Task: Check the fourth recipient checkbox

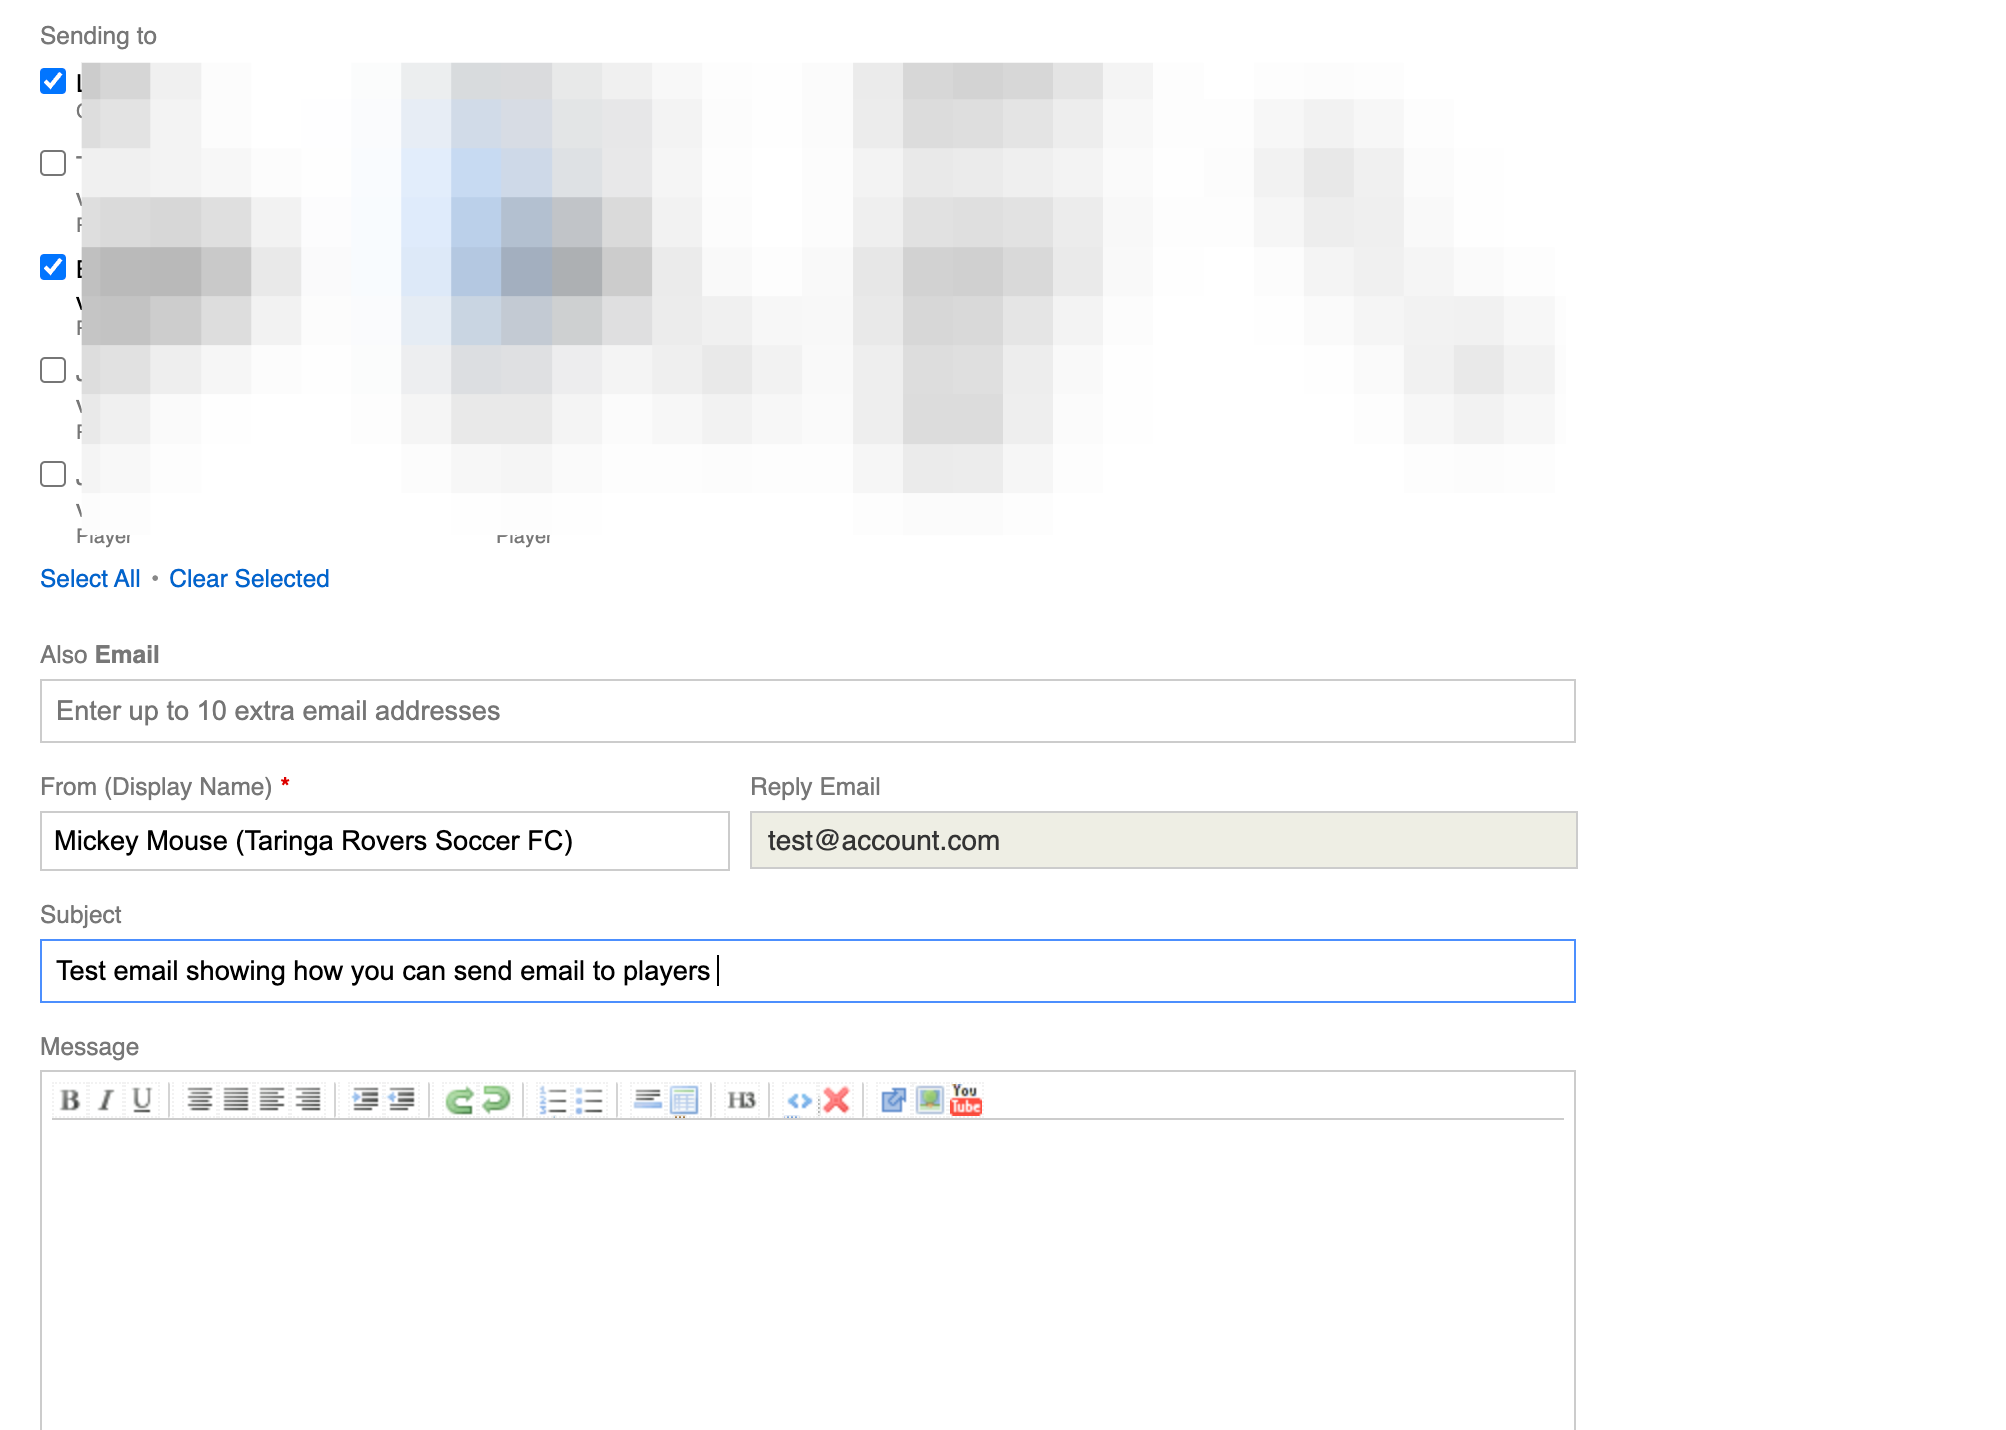Action: (53, 370)
